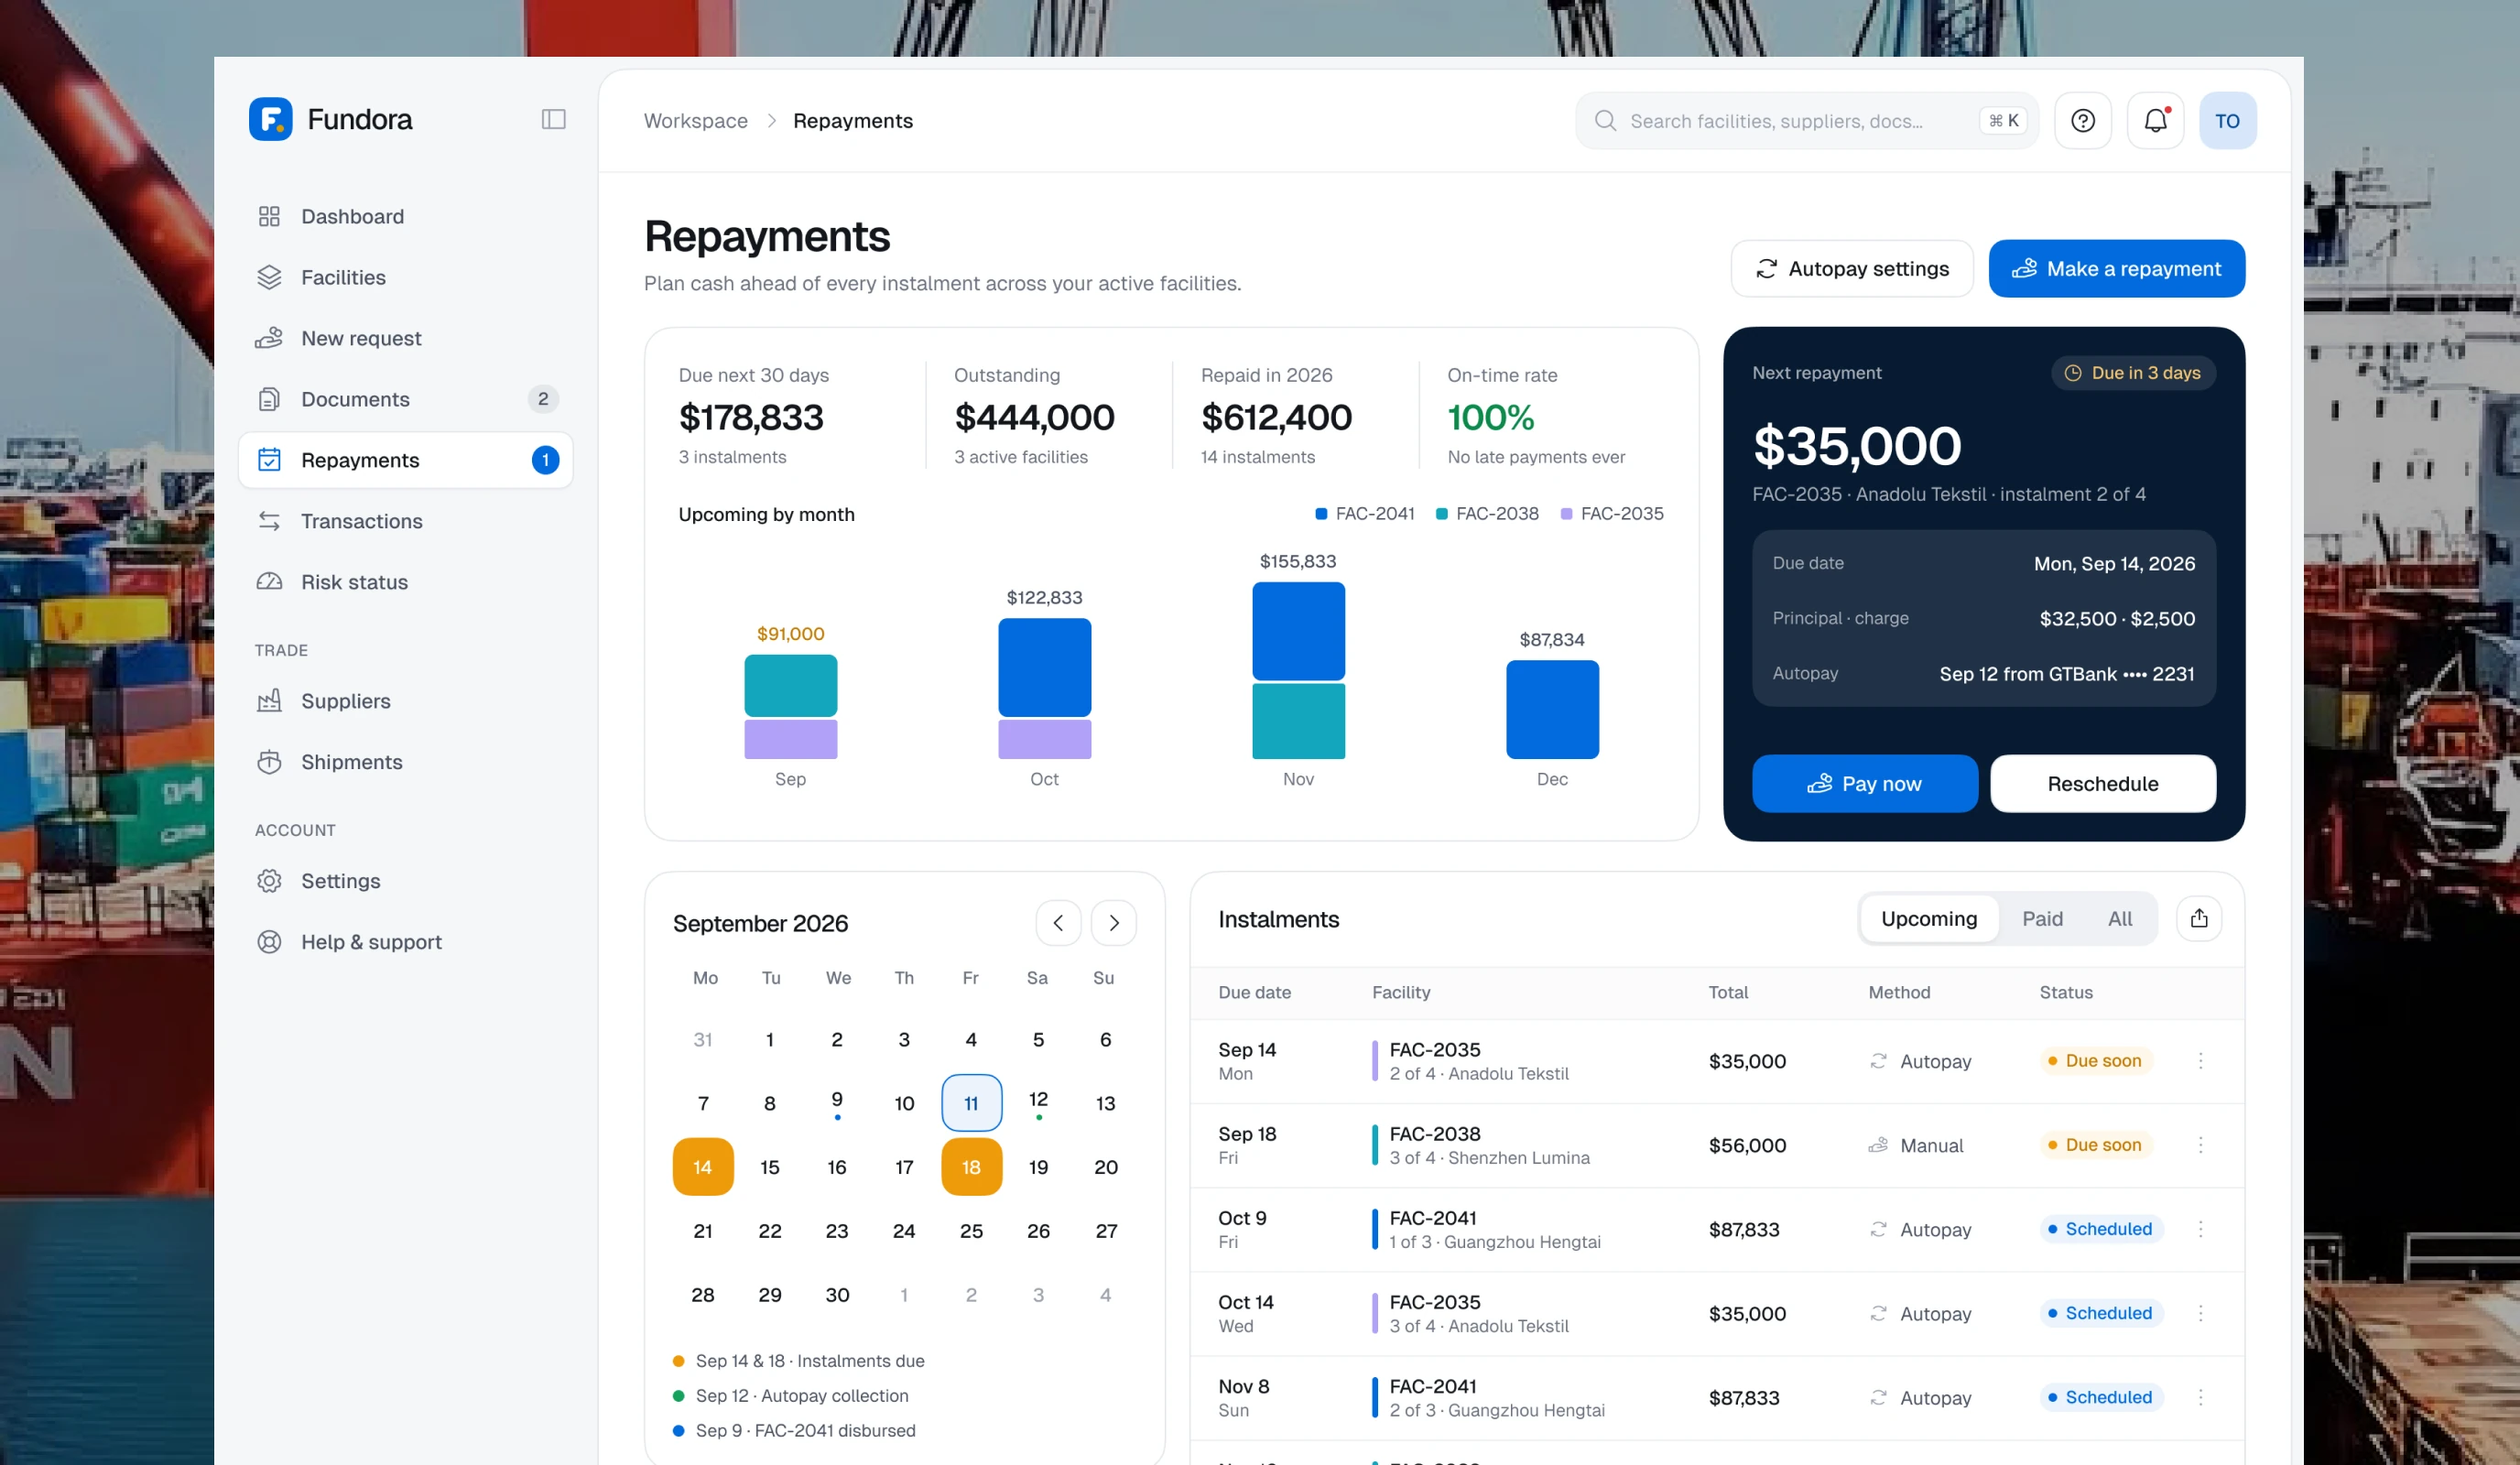Click the Reschedule button
The height and width of the screenshot is (1465, 2520).
(x=2102, y=783)
